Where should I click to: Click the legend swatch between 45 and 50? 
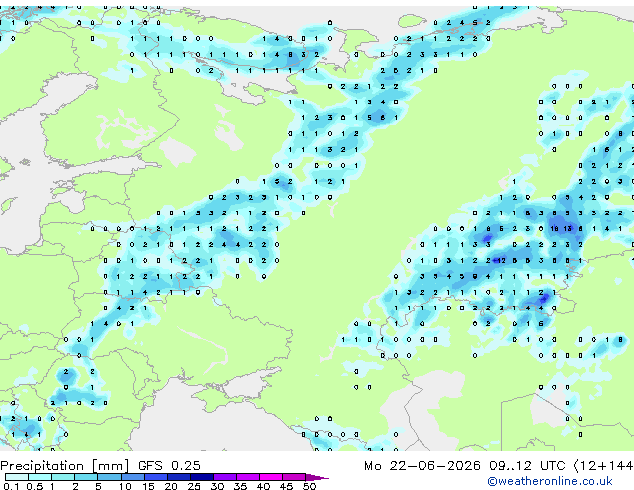[x=294, y=477]
